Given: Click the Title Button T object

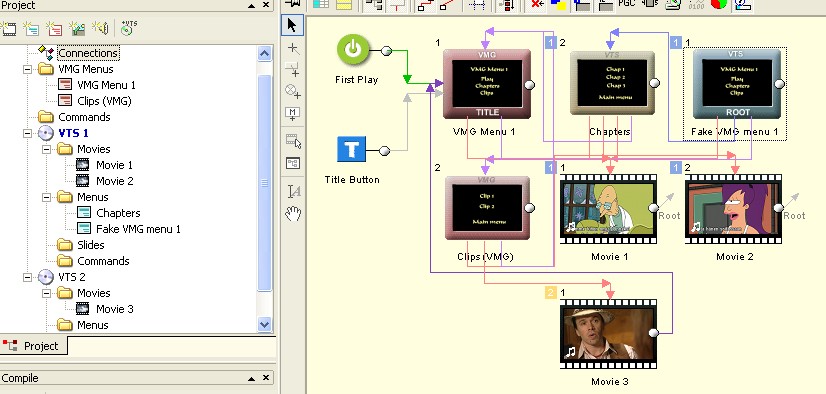Looking at the screenshot, I should point(351,150).
